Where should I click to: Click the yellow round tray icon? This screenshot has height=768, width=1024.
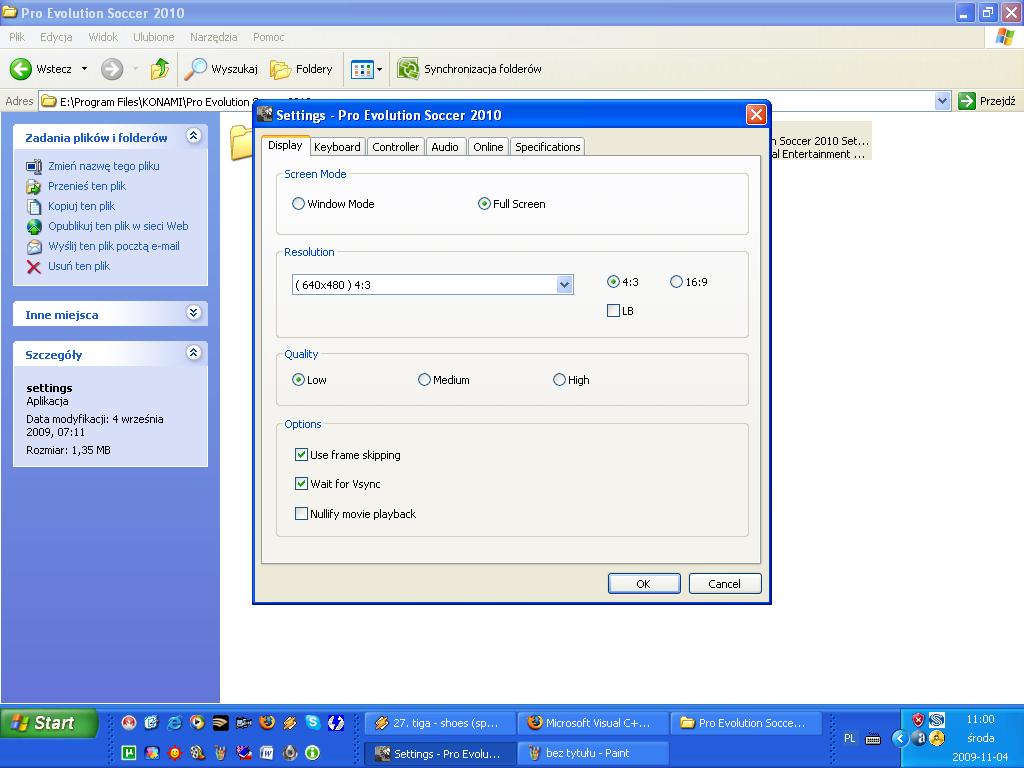pyautogui.click(x=937, y=739)
